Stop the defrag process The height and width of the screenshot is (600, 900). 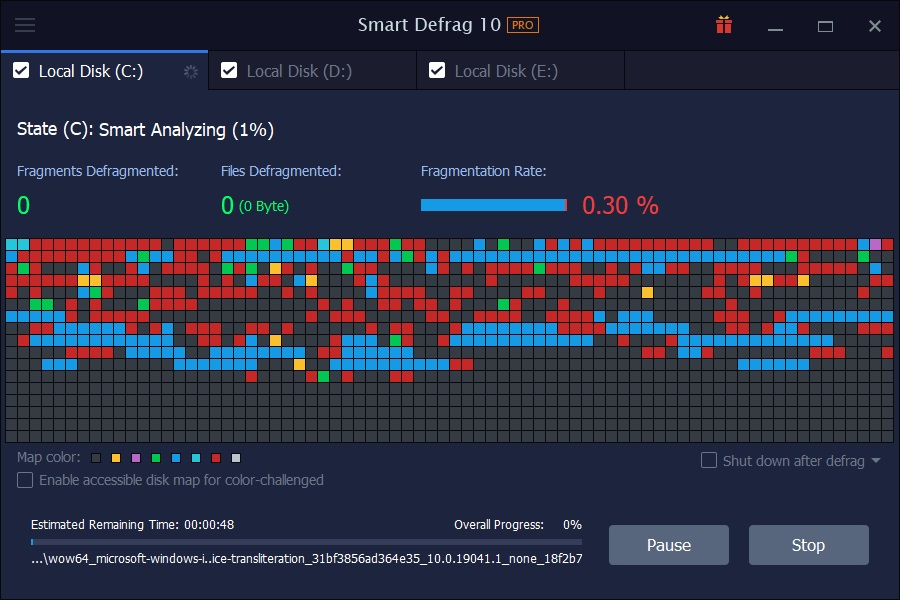[x=808, y=545]
